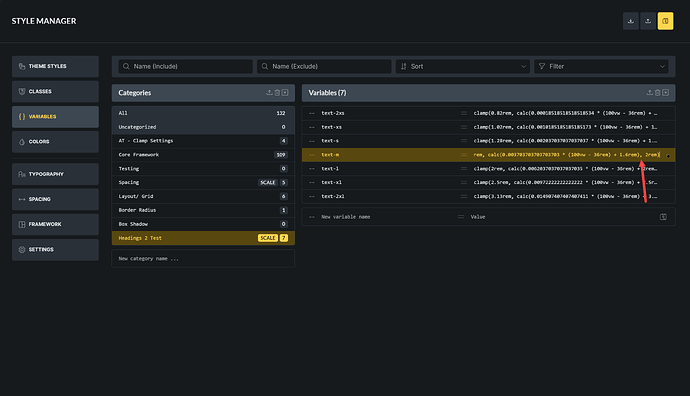Click the export icon in the top bar
Viewport: 690px width, 396px height.
tap(648, 21)
